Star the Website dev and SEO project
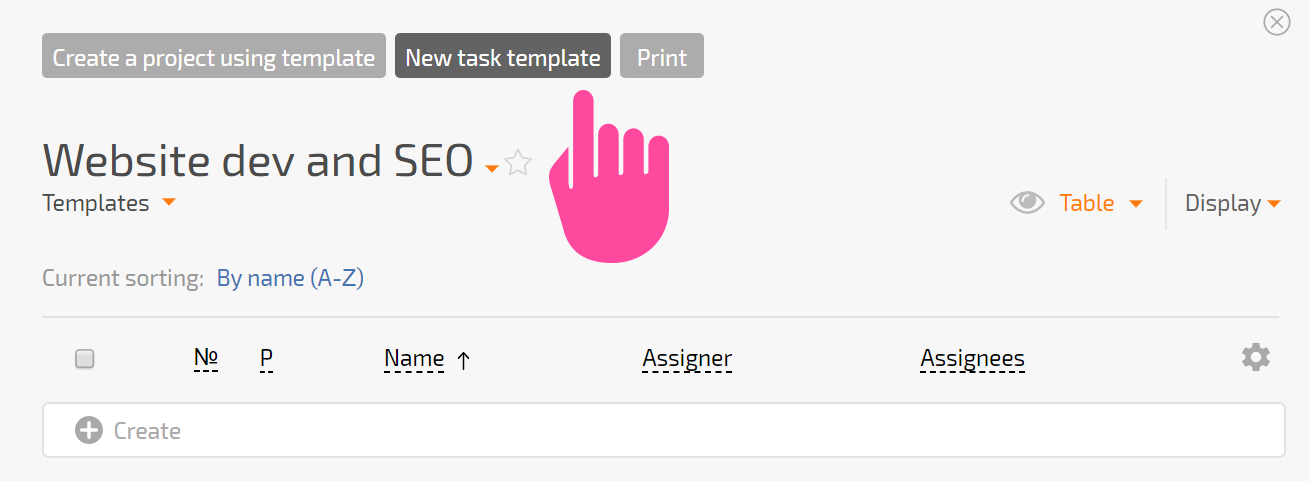The height and width of the screenshot is (481, 1309). pos(518,162)
